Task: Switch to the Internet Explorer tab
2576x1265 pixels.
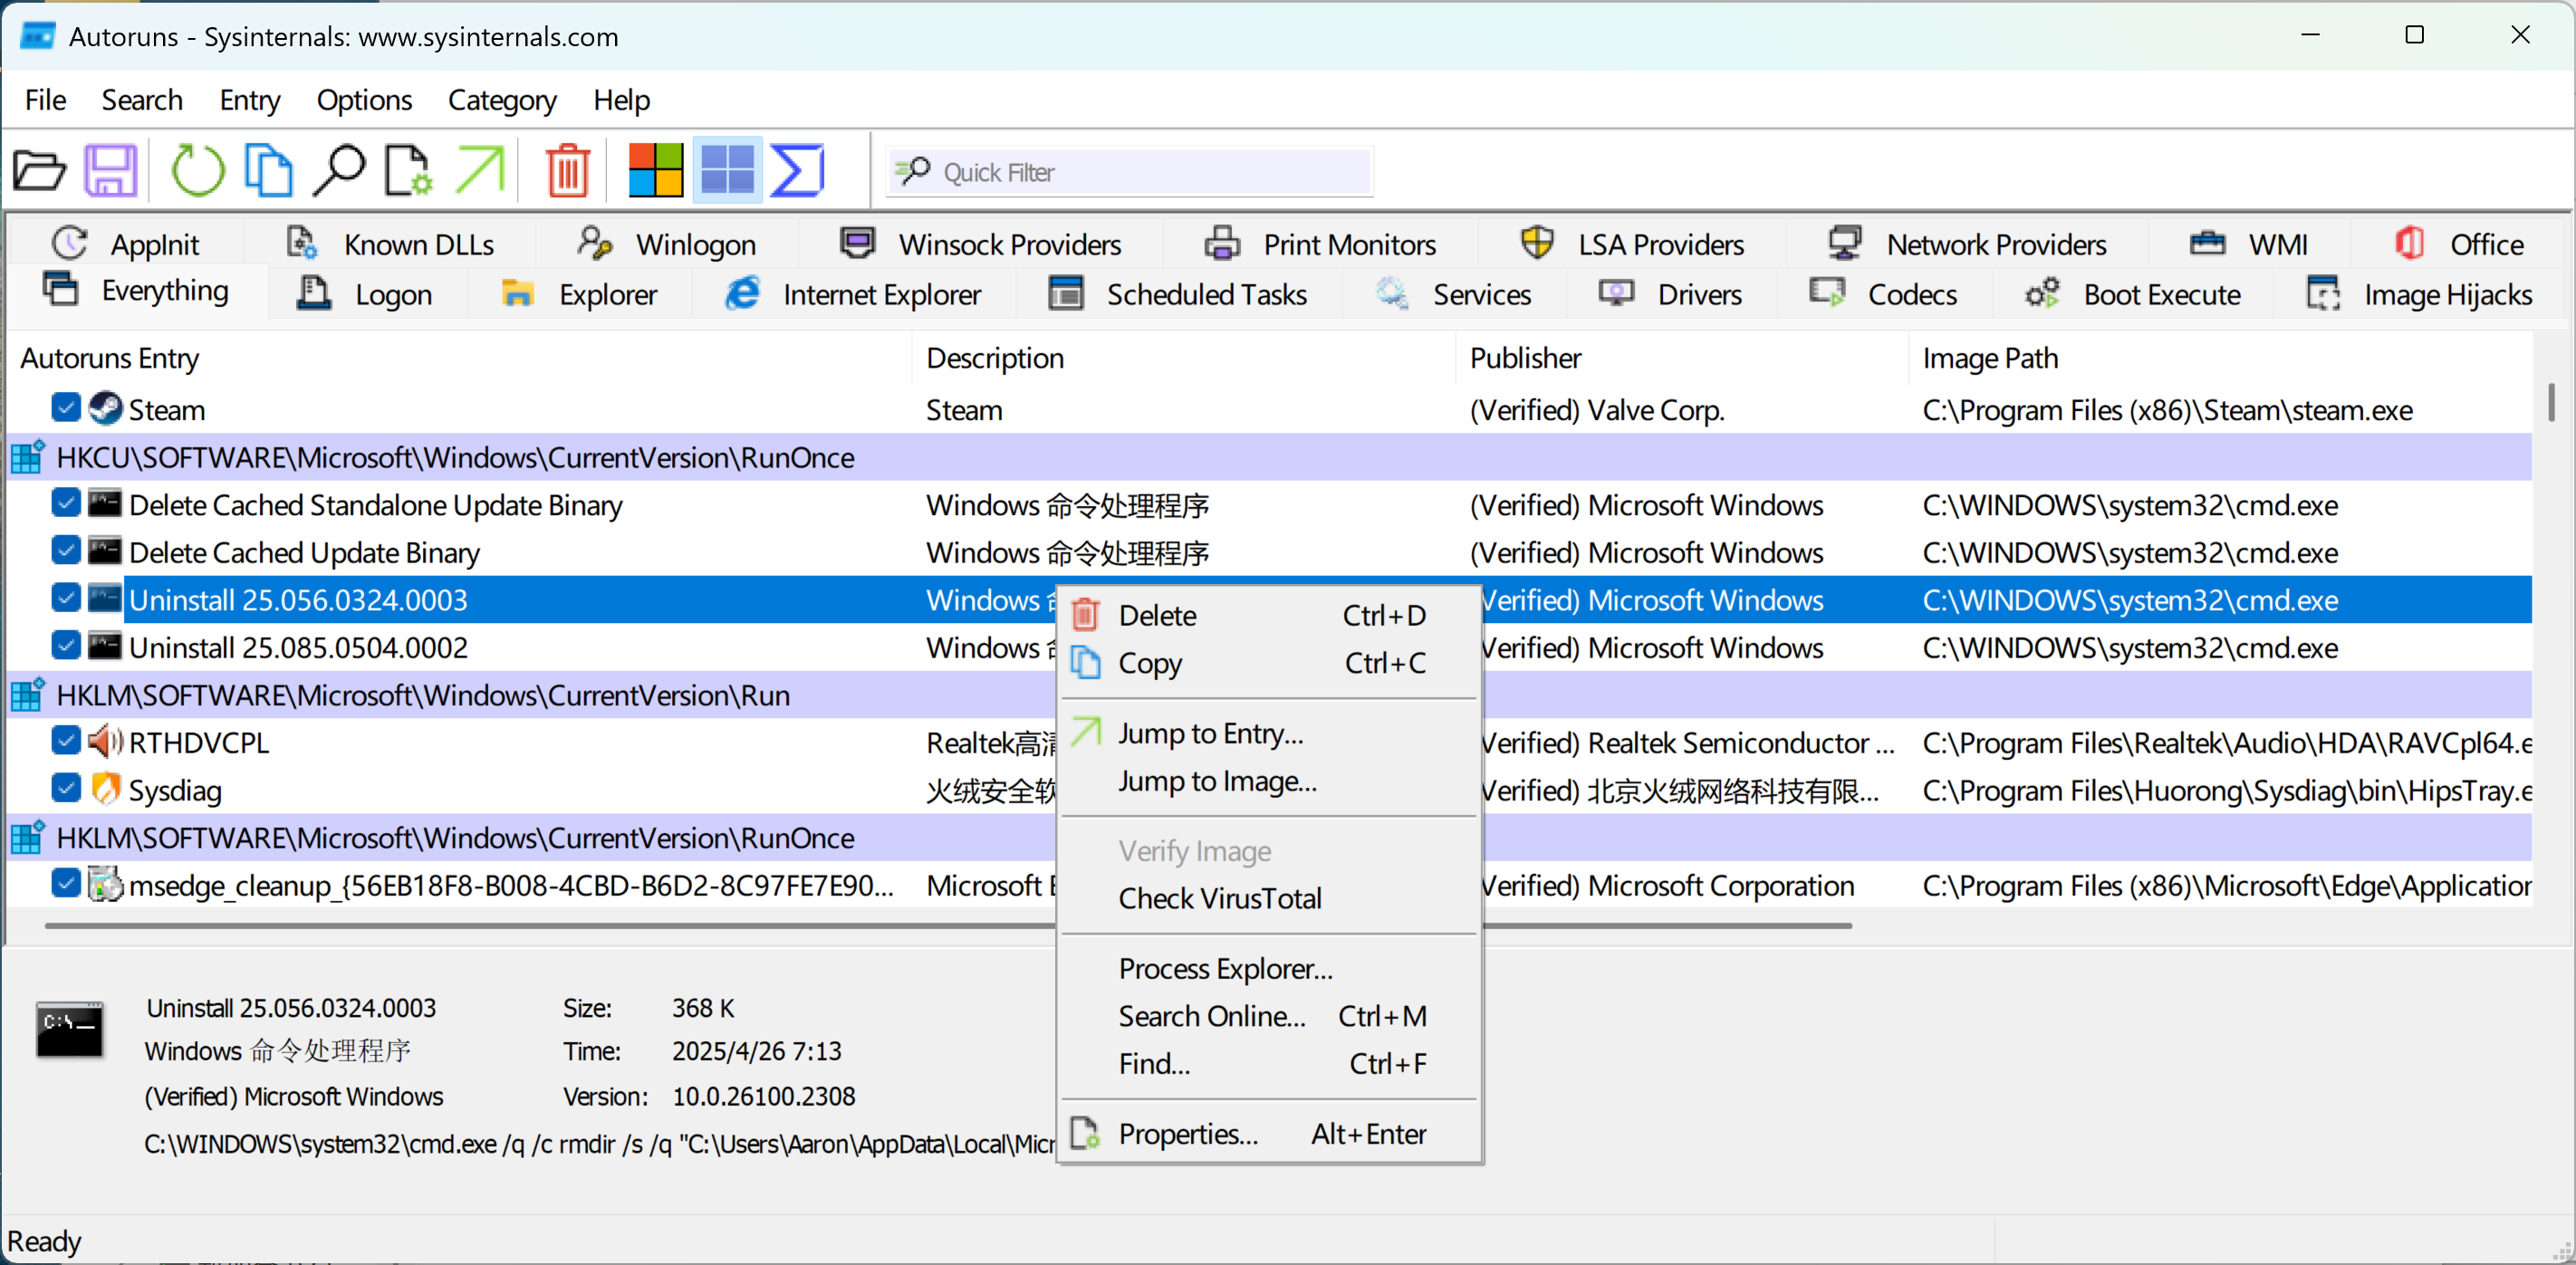Action: [854, 294]
